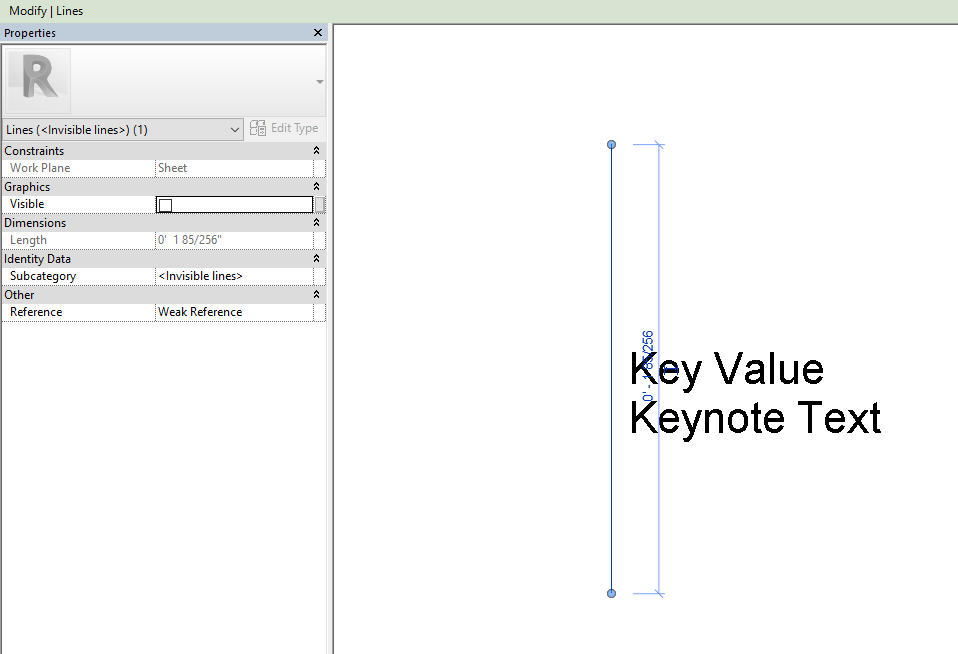This screenshot has width=958, height=654.
Task: Collapse the Dimensions section
Action: coord(316,222)
